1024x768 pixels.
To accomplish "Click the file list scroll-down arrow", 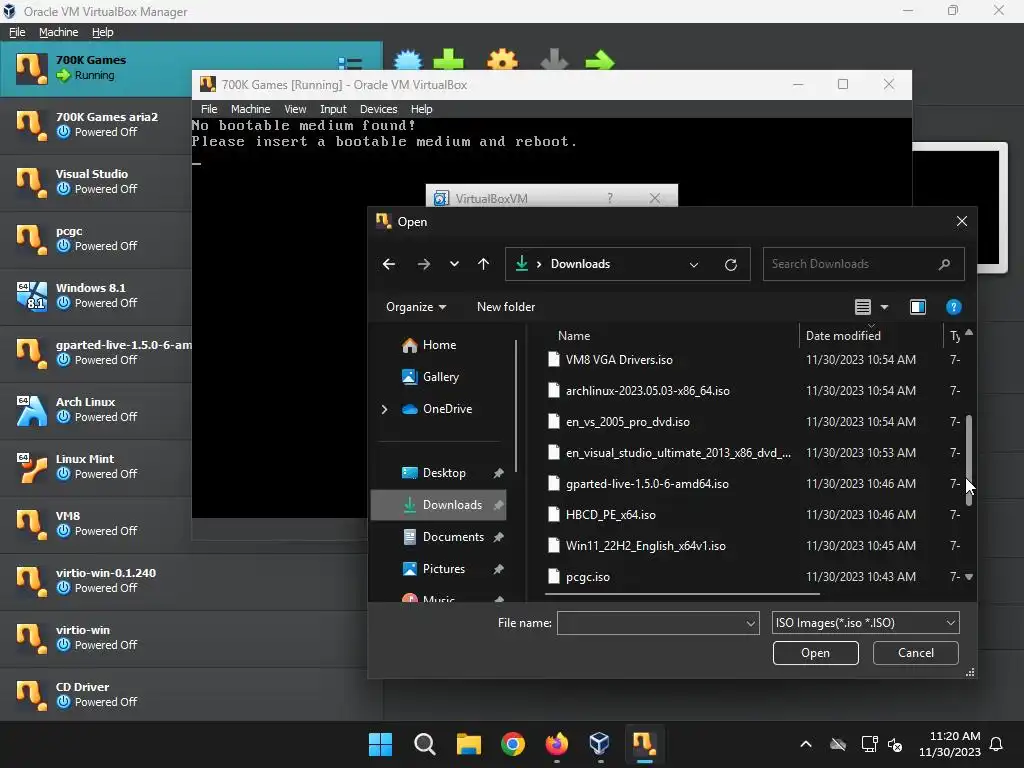I will 968,577.
